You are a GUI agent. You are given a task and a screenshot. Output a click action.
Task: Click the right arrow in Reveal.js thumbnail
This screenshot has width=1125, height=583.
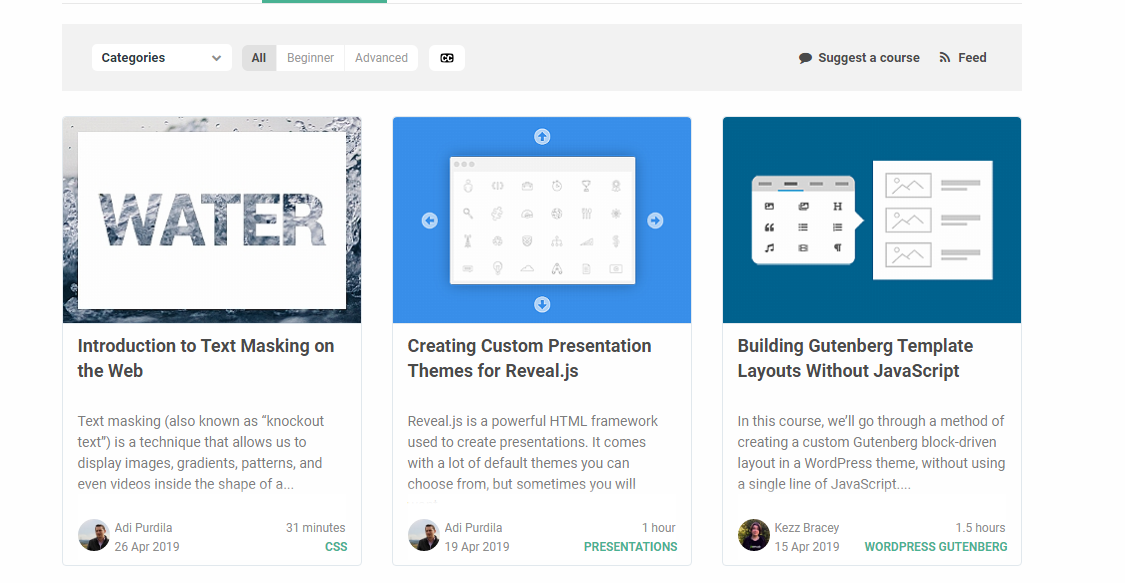(655, 220)
